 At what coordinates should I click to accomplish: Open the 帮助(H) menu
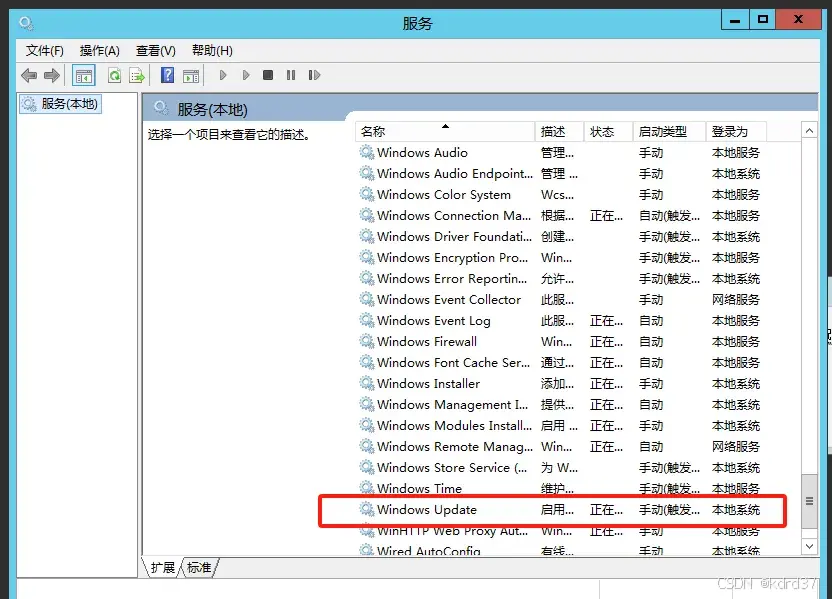(x=212, y=50)
